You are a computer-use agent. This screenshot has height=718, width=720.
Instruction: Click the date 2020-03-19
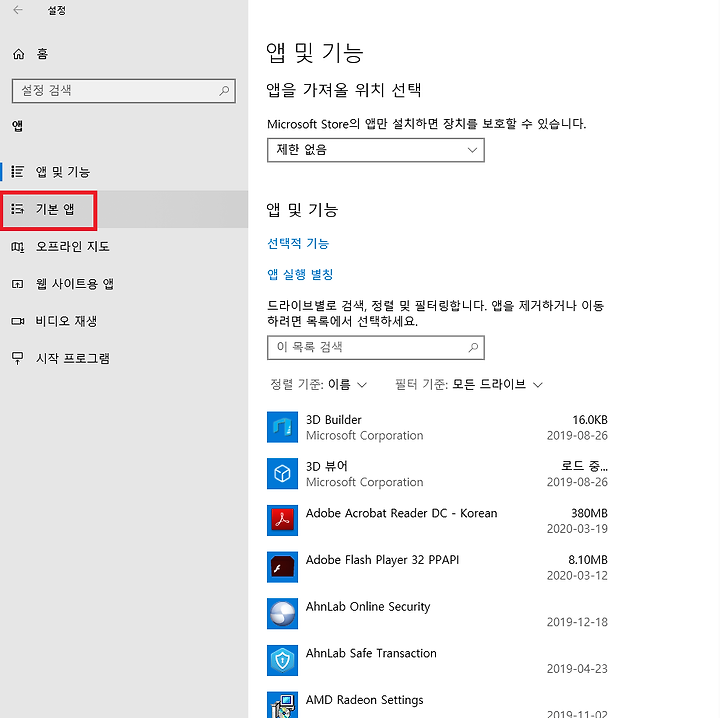tap(577, 529)
